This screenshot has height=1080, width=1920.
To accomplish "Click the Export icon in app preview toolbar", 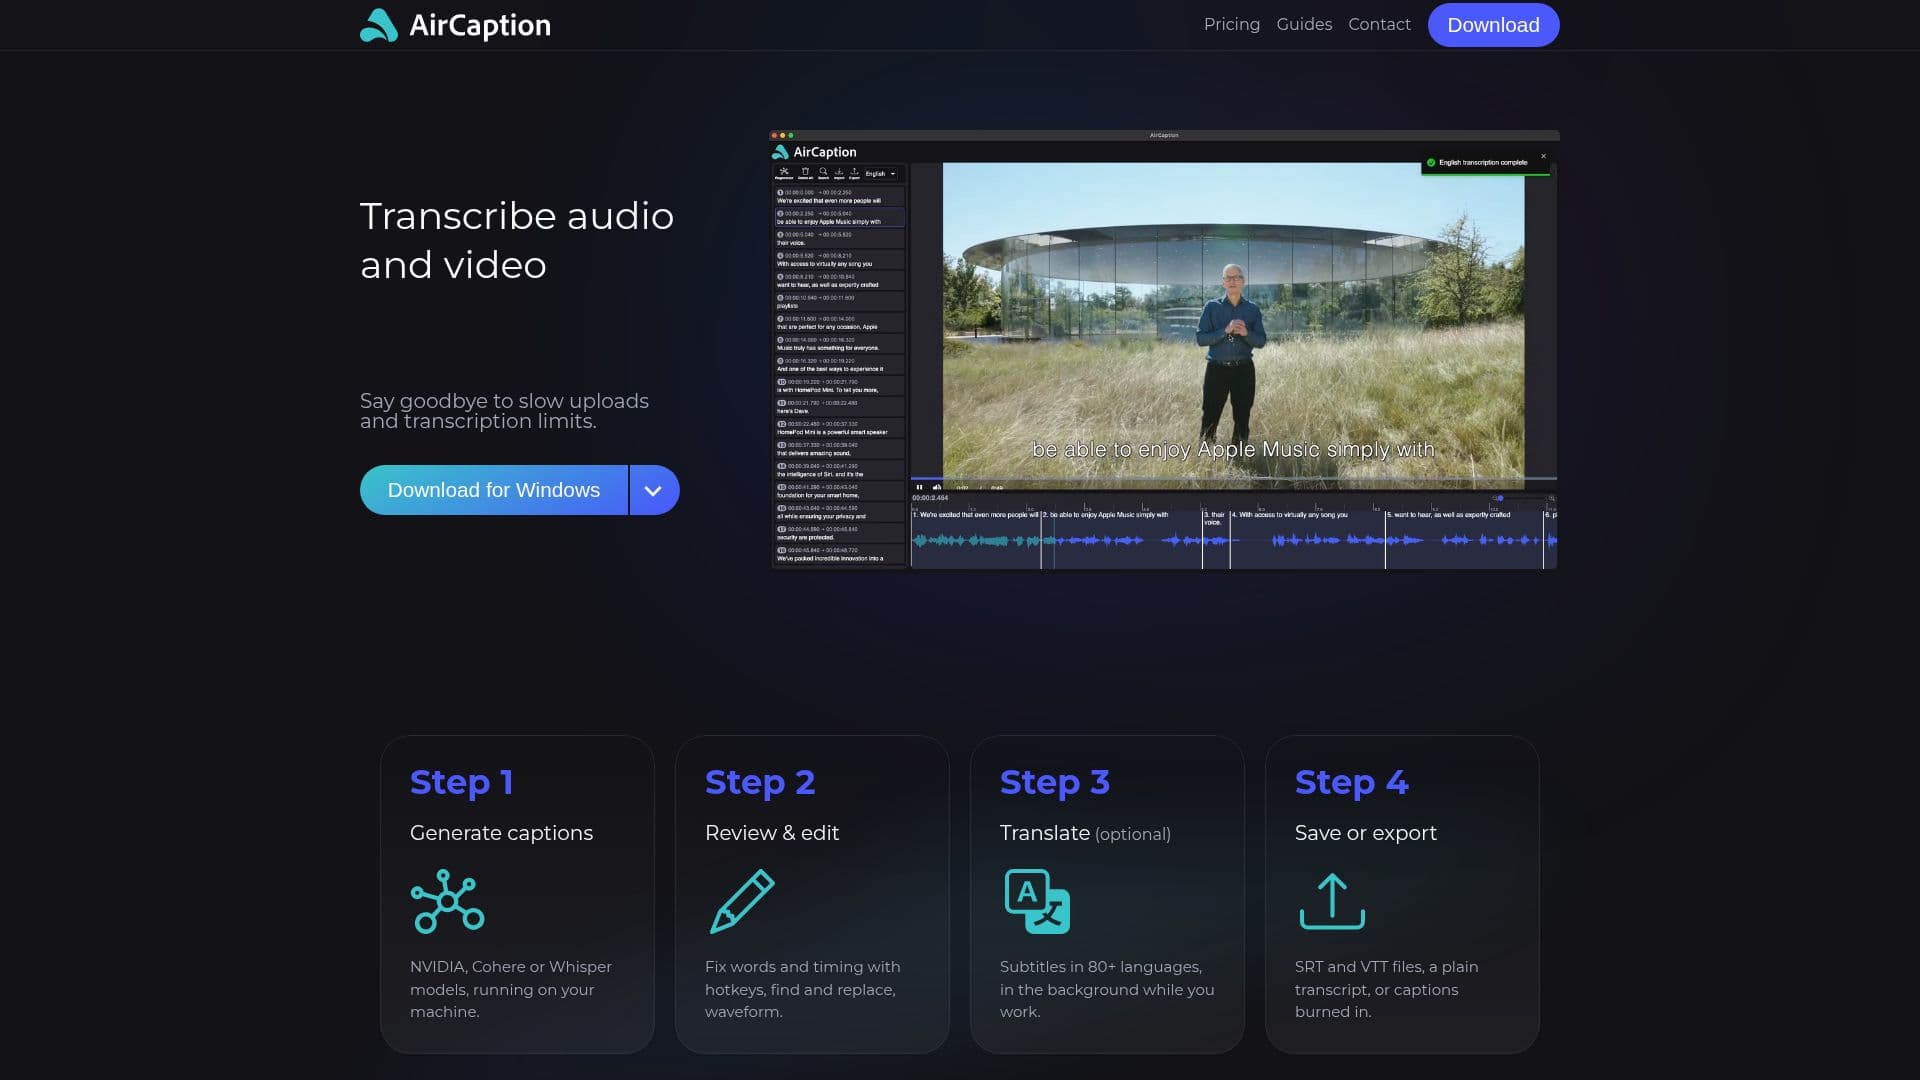I will point(854,173).
